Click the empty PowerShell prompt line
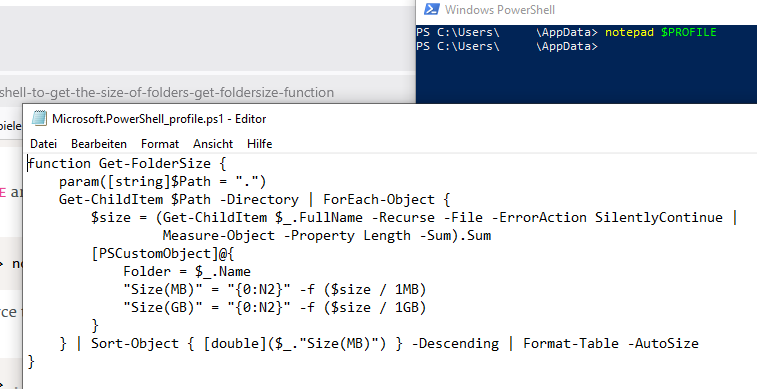Screen dimensions: 757x389 tap(507, 46)
